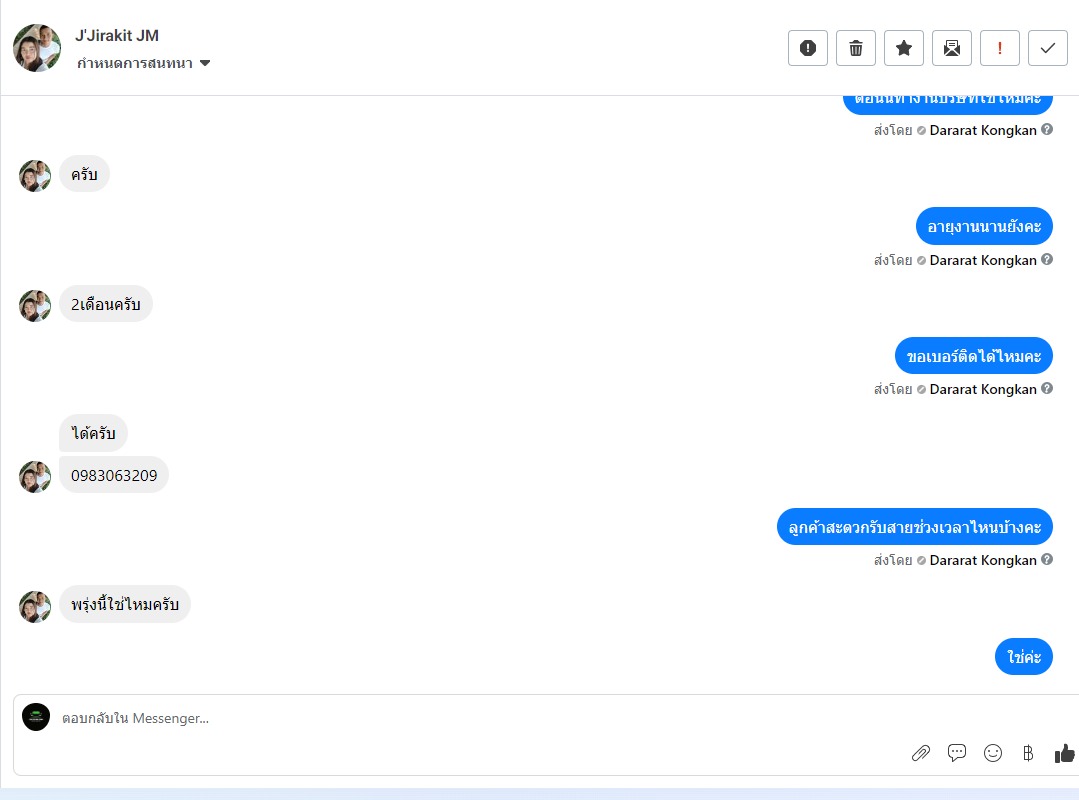Click Dararat Kongkan name under last sent message

(x=983, y=560)
